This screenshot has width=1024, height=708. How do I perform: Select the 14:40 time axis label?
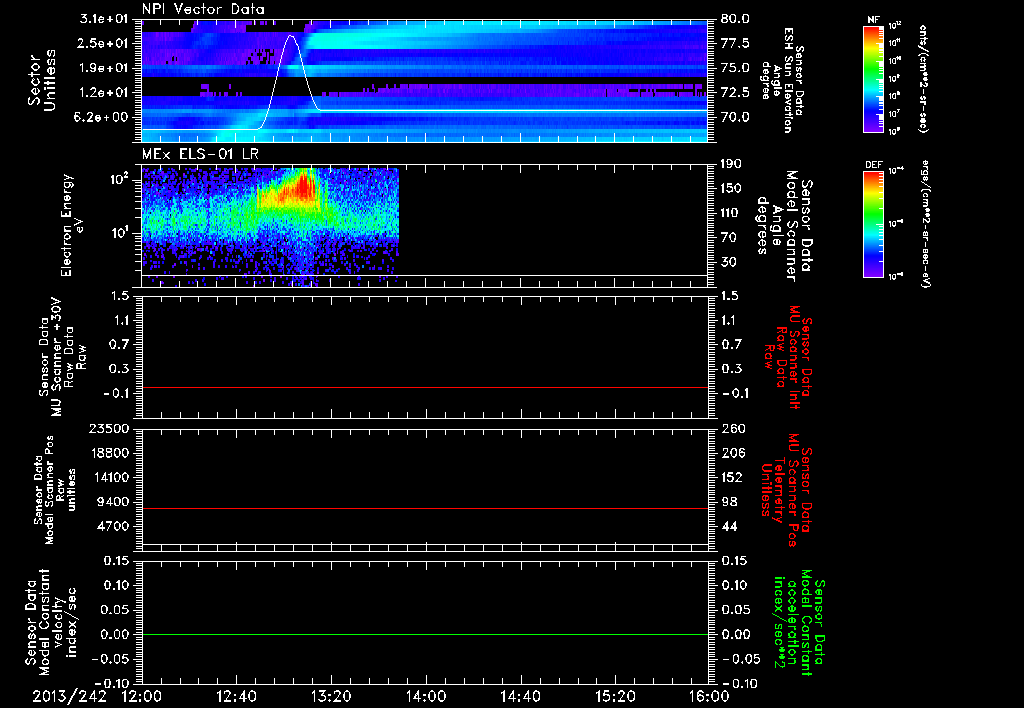pos(520,696)
